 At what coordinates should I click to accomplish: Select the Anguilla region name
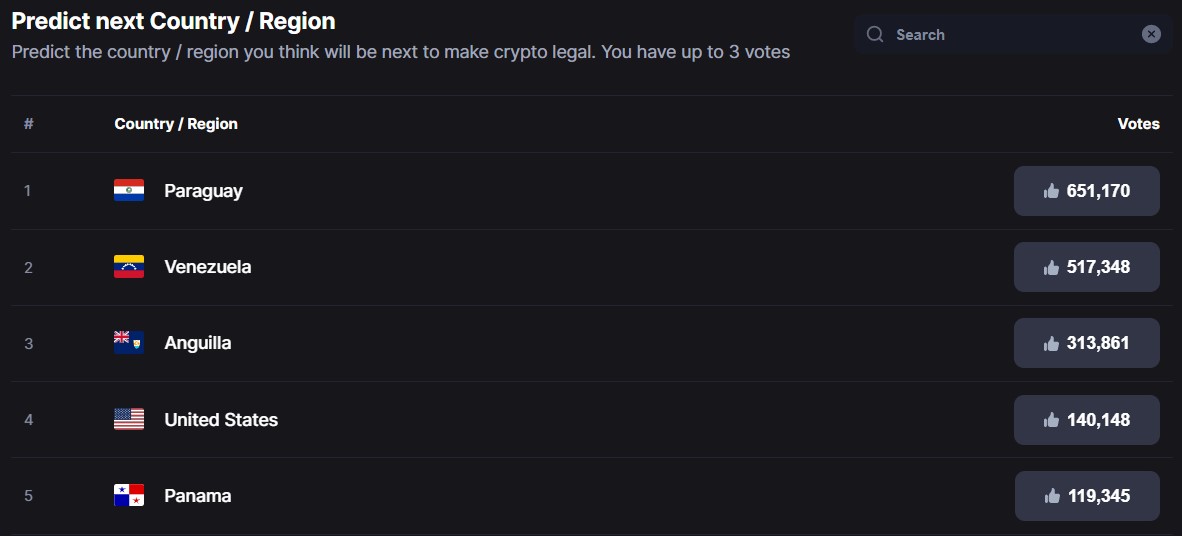pos(197,343)
